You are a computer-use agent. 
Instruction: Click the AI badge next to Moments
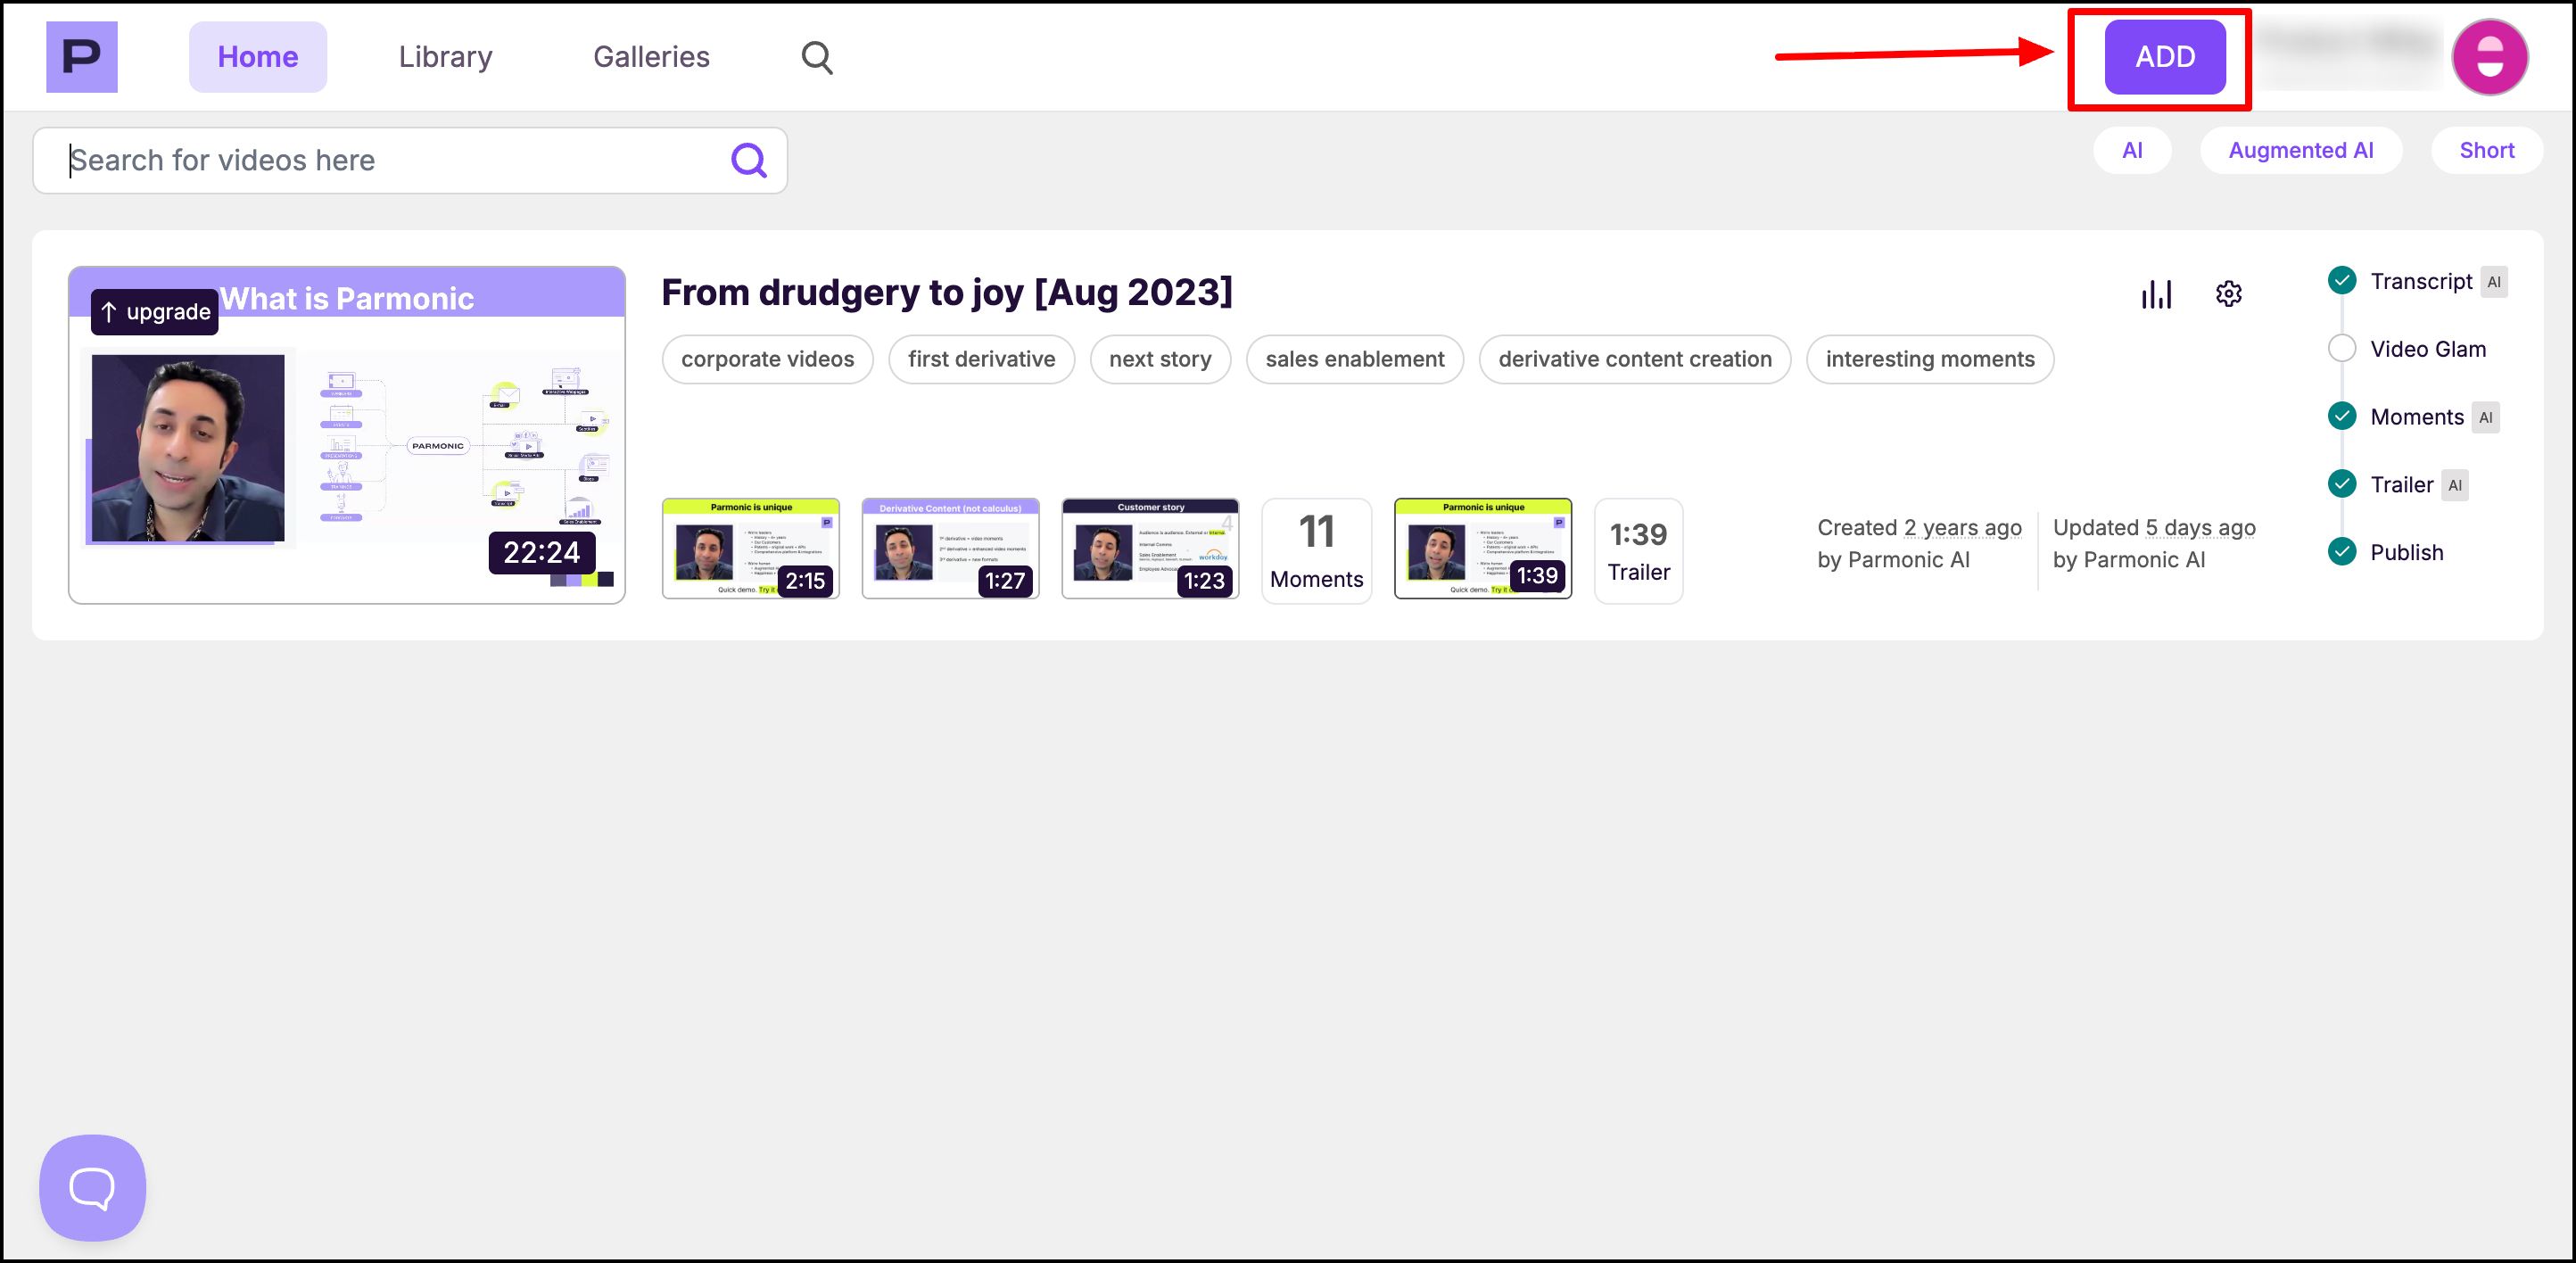pos(2486,418)
